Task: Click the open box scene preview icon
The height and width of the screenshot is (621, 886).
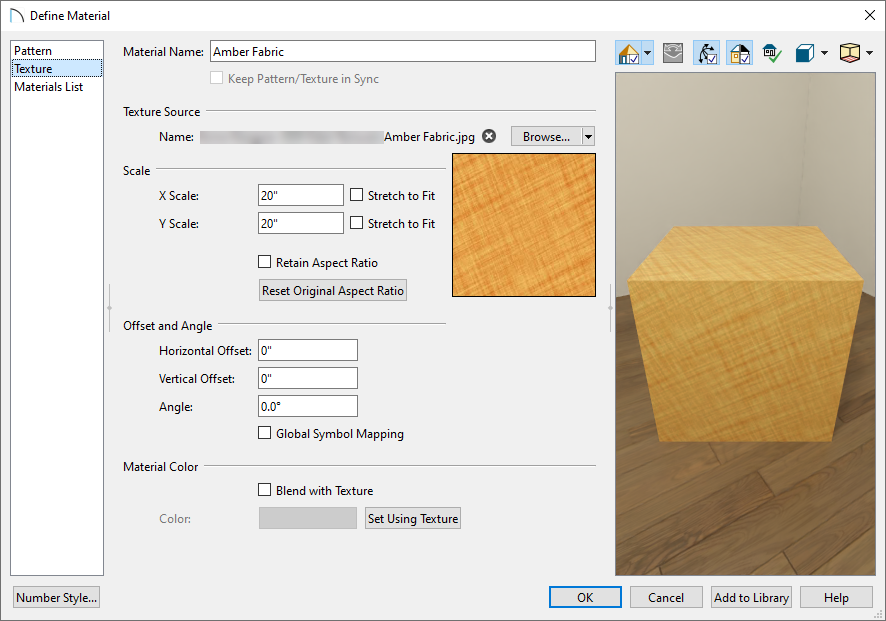Action: (x=851, y=52)
